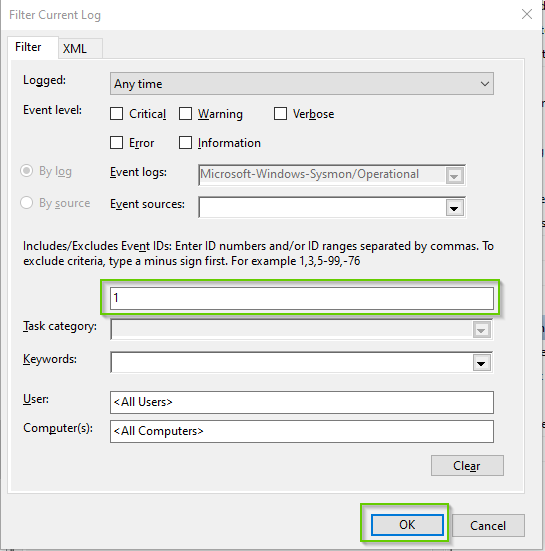Expand the Event logs dropdown arrow
The height and width of the screenshot is (551, 545).
454,175
